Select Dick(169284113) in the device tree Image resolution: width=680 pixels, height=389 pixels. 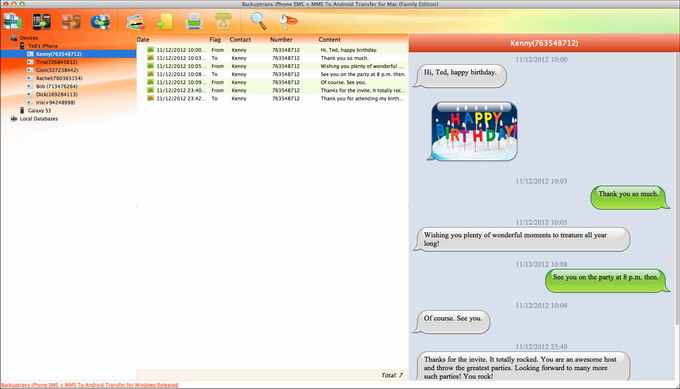(56, 94)
